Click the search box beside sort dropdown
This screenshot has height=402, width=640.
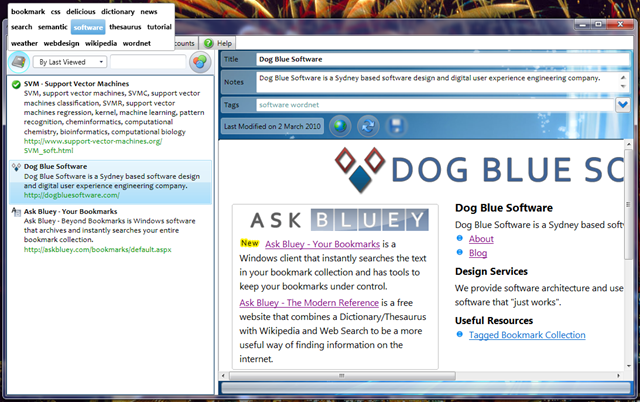[x=148, y=62]
